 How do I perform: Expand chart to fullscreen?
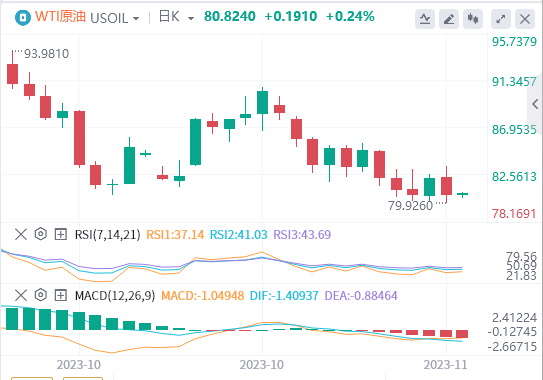click(x=501, y=19)
